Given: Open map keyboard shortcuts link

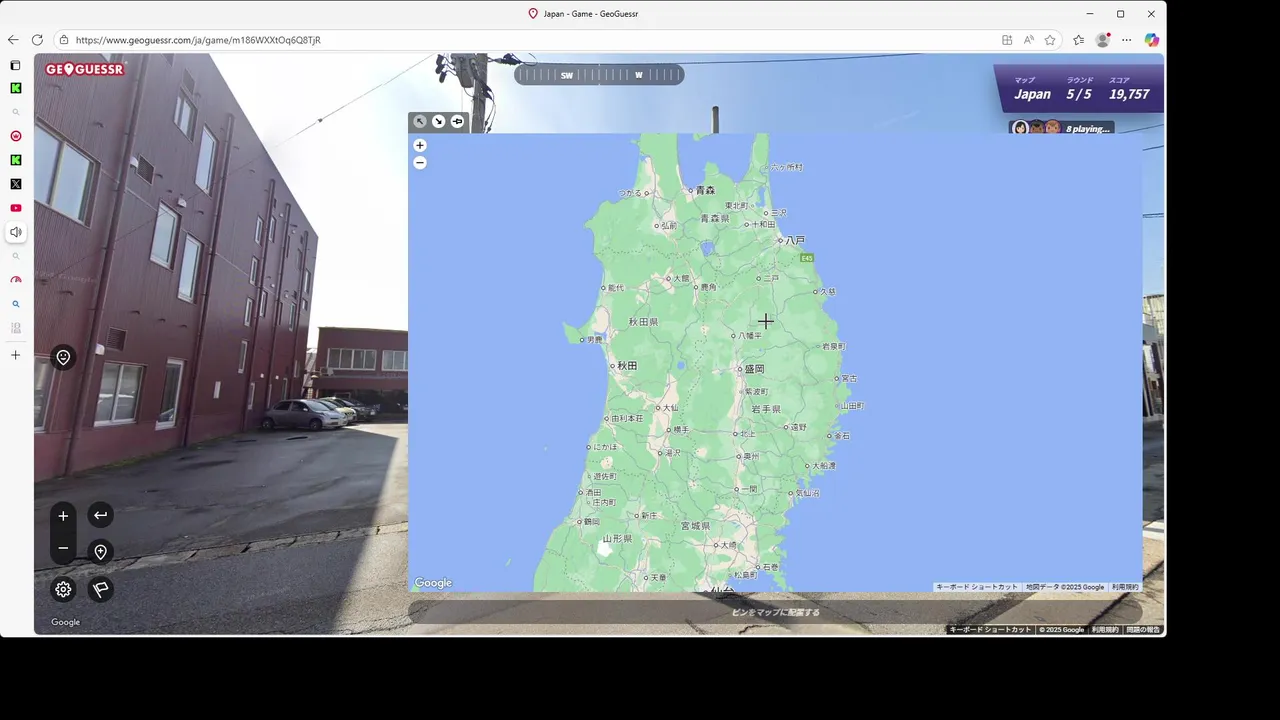Looking at the screenshot, I should tap(976, 587).
